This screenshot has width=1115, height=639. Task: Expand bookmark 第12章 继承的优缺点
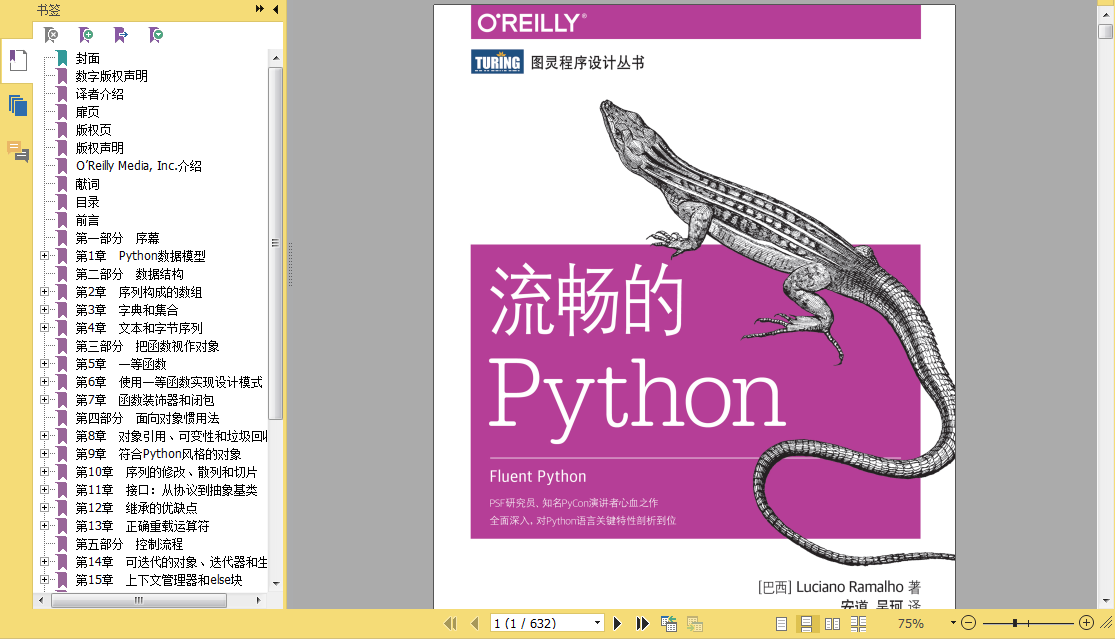click(44, 508)
